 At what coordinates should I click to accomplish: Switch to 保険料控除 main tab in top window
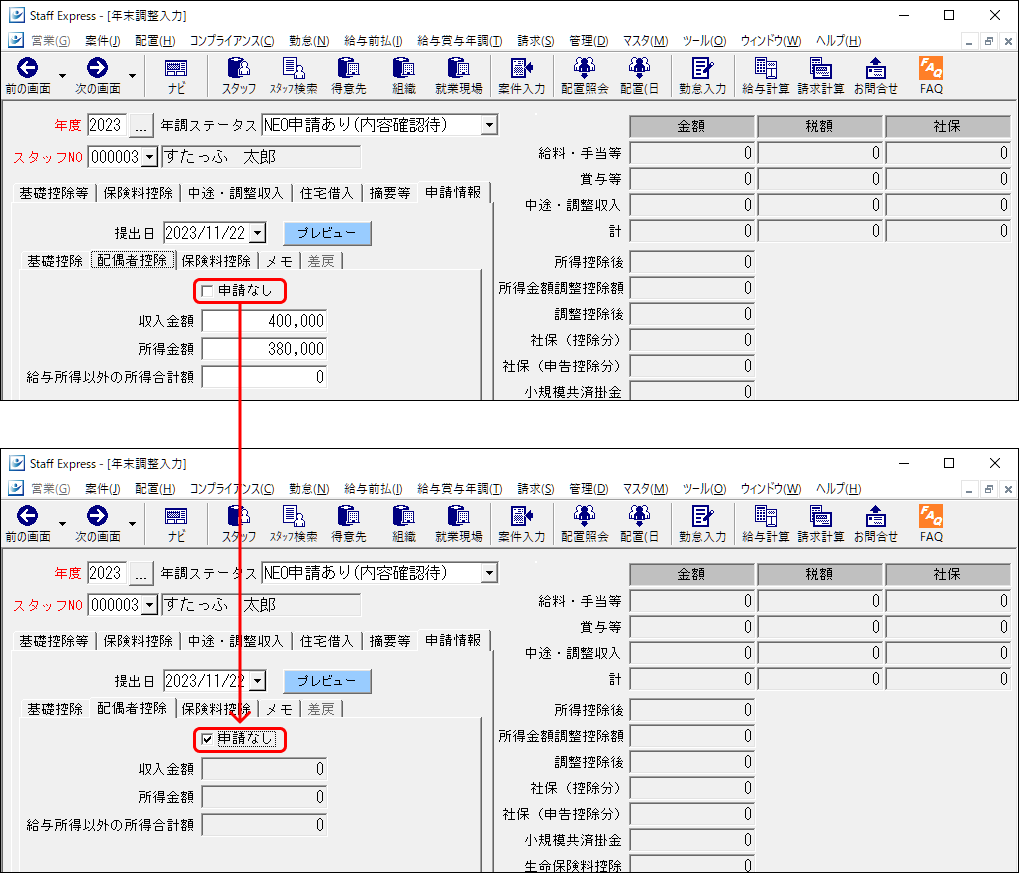[138, 193]
